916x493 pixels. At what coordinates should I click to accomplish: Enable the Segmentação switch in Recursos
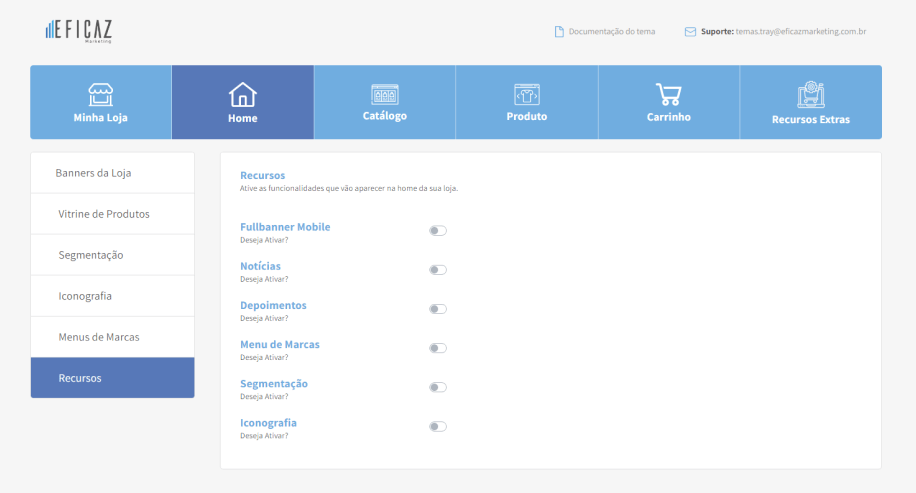(438, 387)
